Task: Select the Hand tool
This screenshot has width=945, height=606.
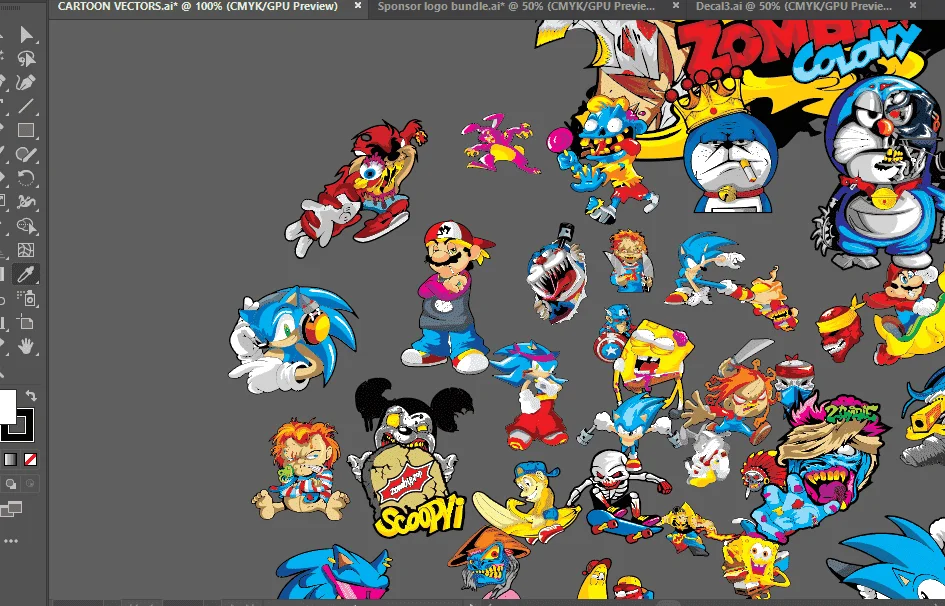Action: point(26,346)
